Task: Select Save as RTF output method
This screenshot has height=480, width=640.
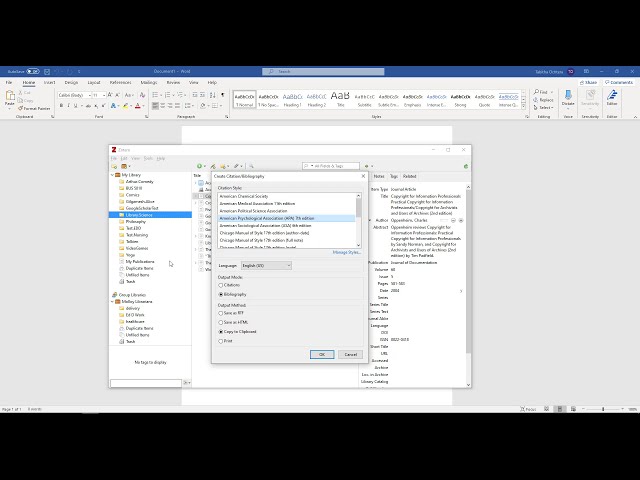Action: 221,313
